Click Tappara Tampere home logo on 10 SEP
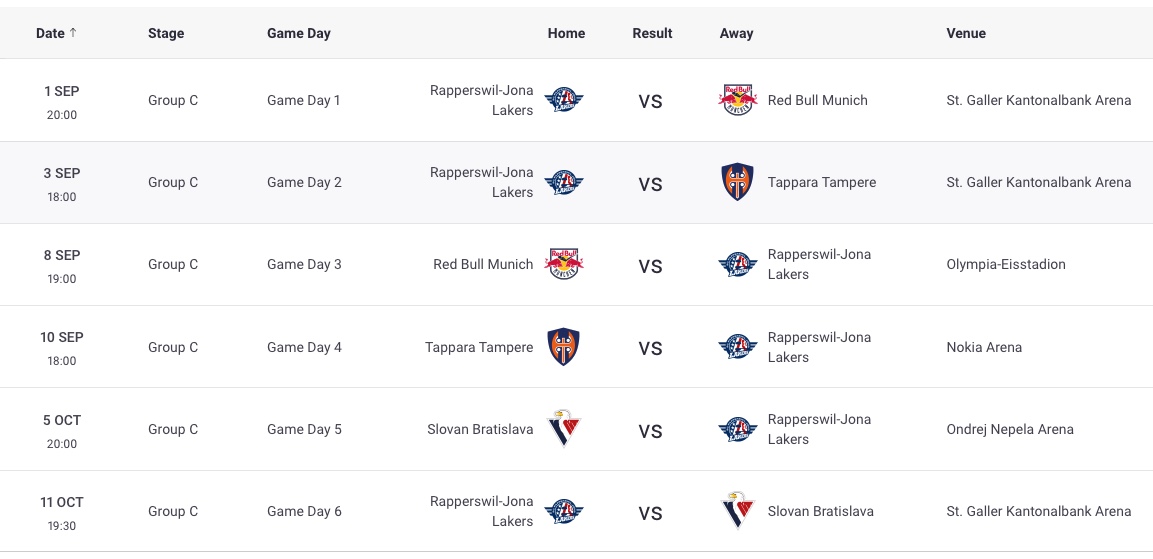The image size is (1153, 559). tap(564, 347)
